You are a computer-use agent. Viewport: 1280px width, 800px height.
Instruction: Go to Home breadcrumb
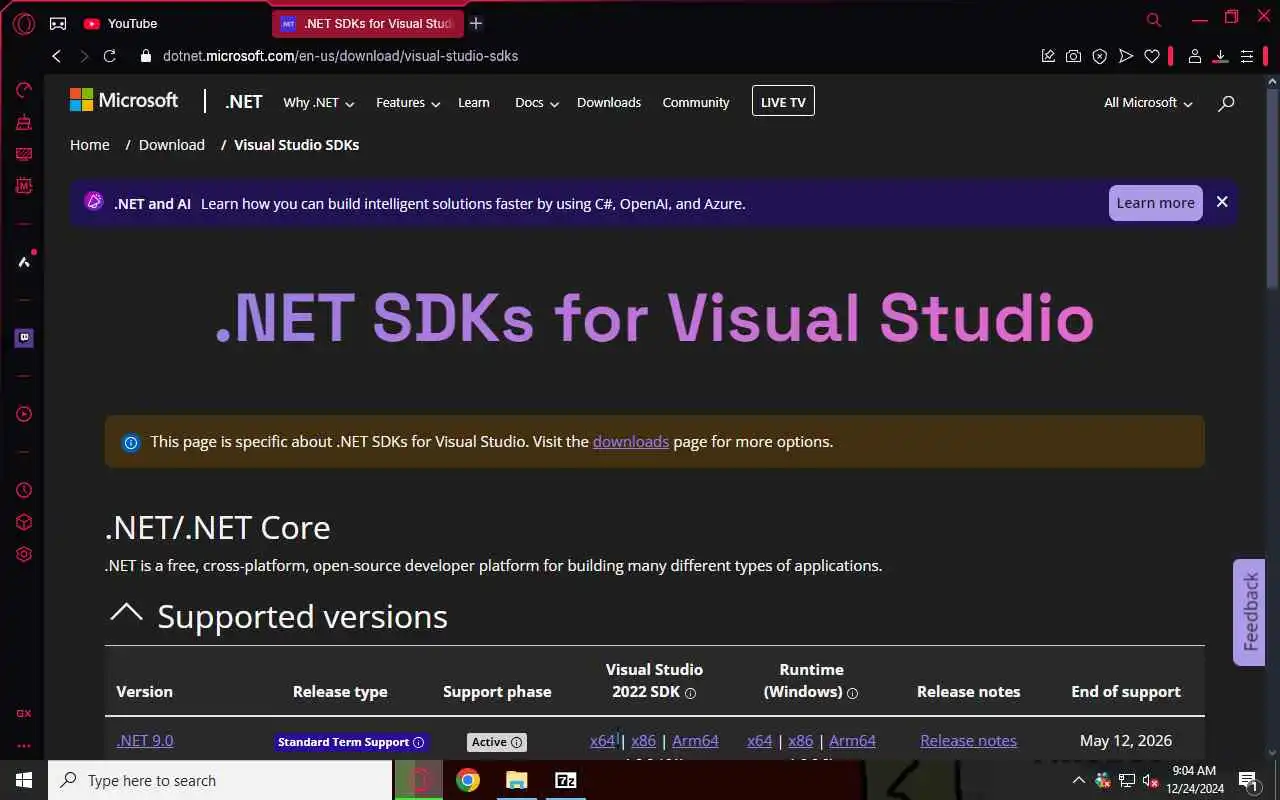pos(89,144)
